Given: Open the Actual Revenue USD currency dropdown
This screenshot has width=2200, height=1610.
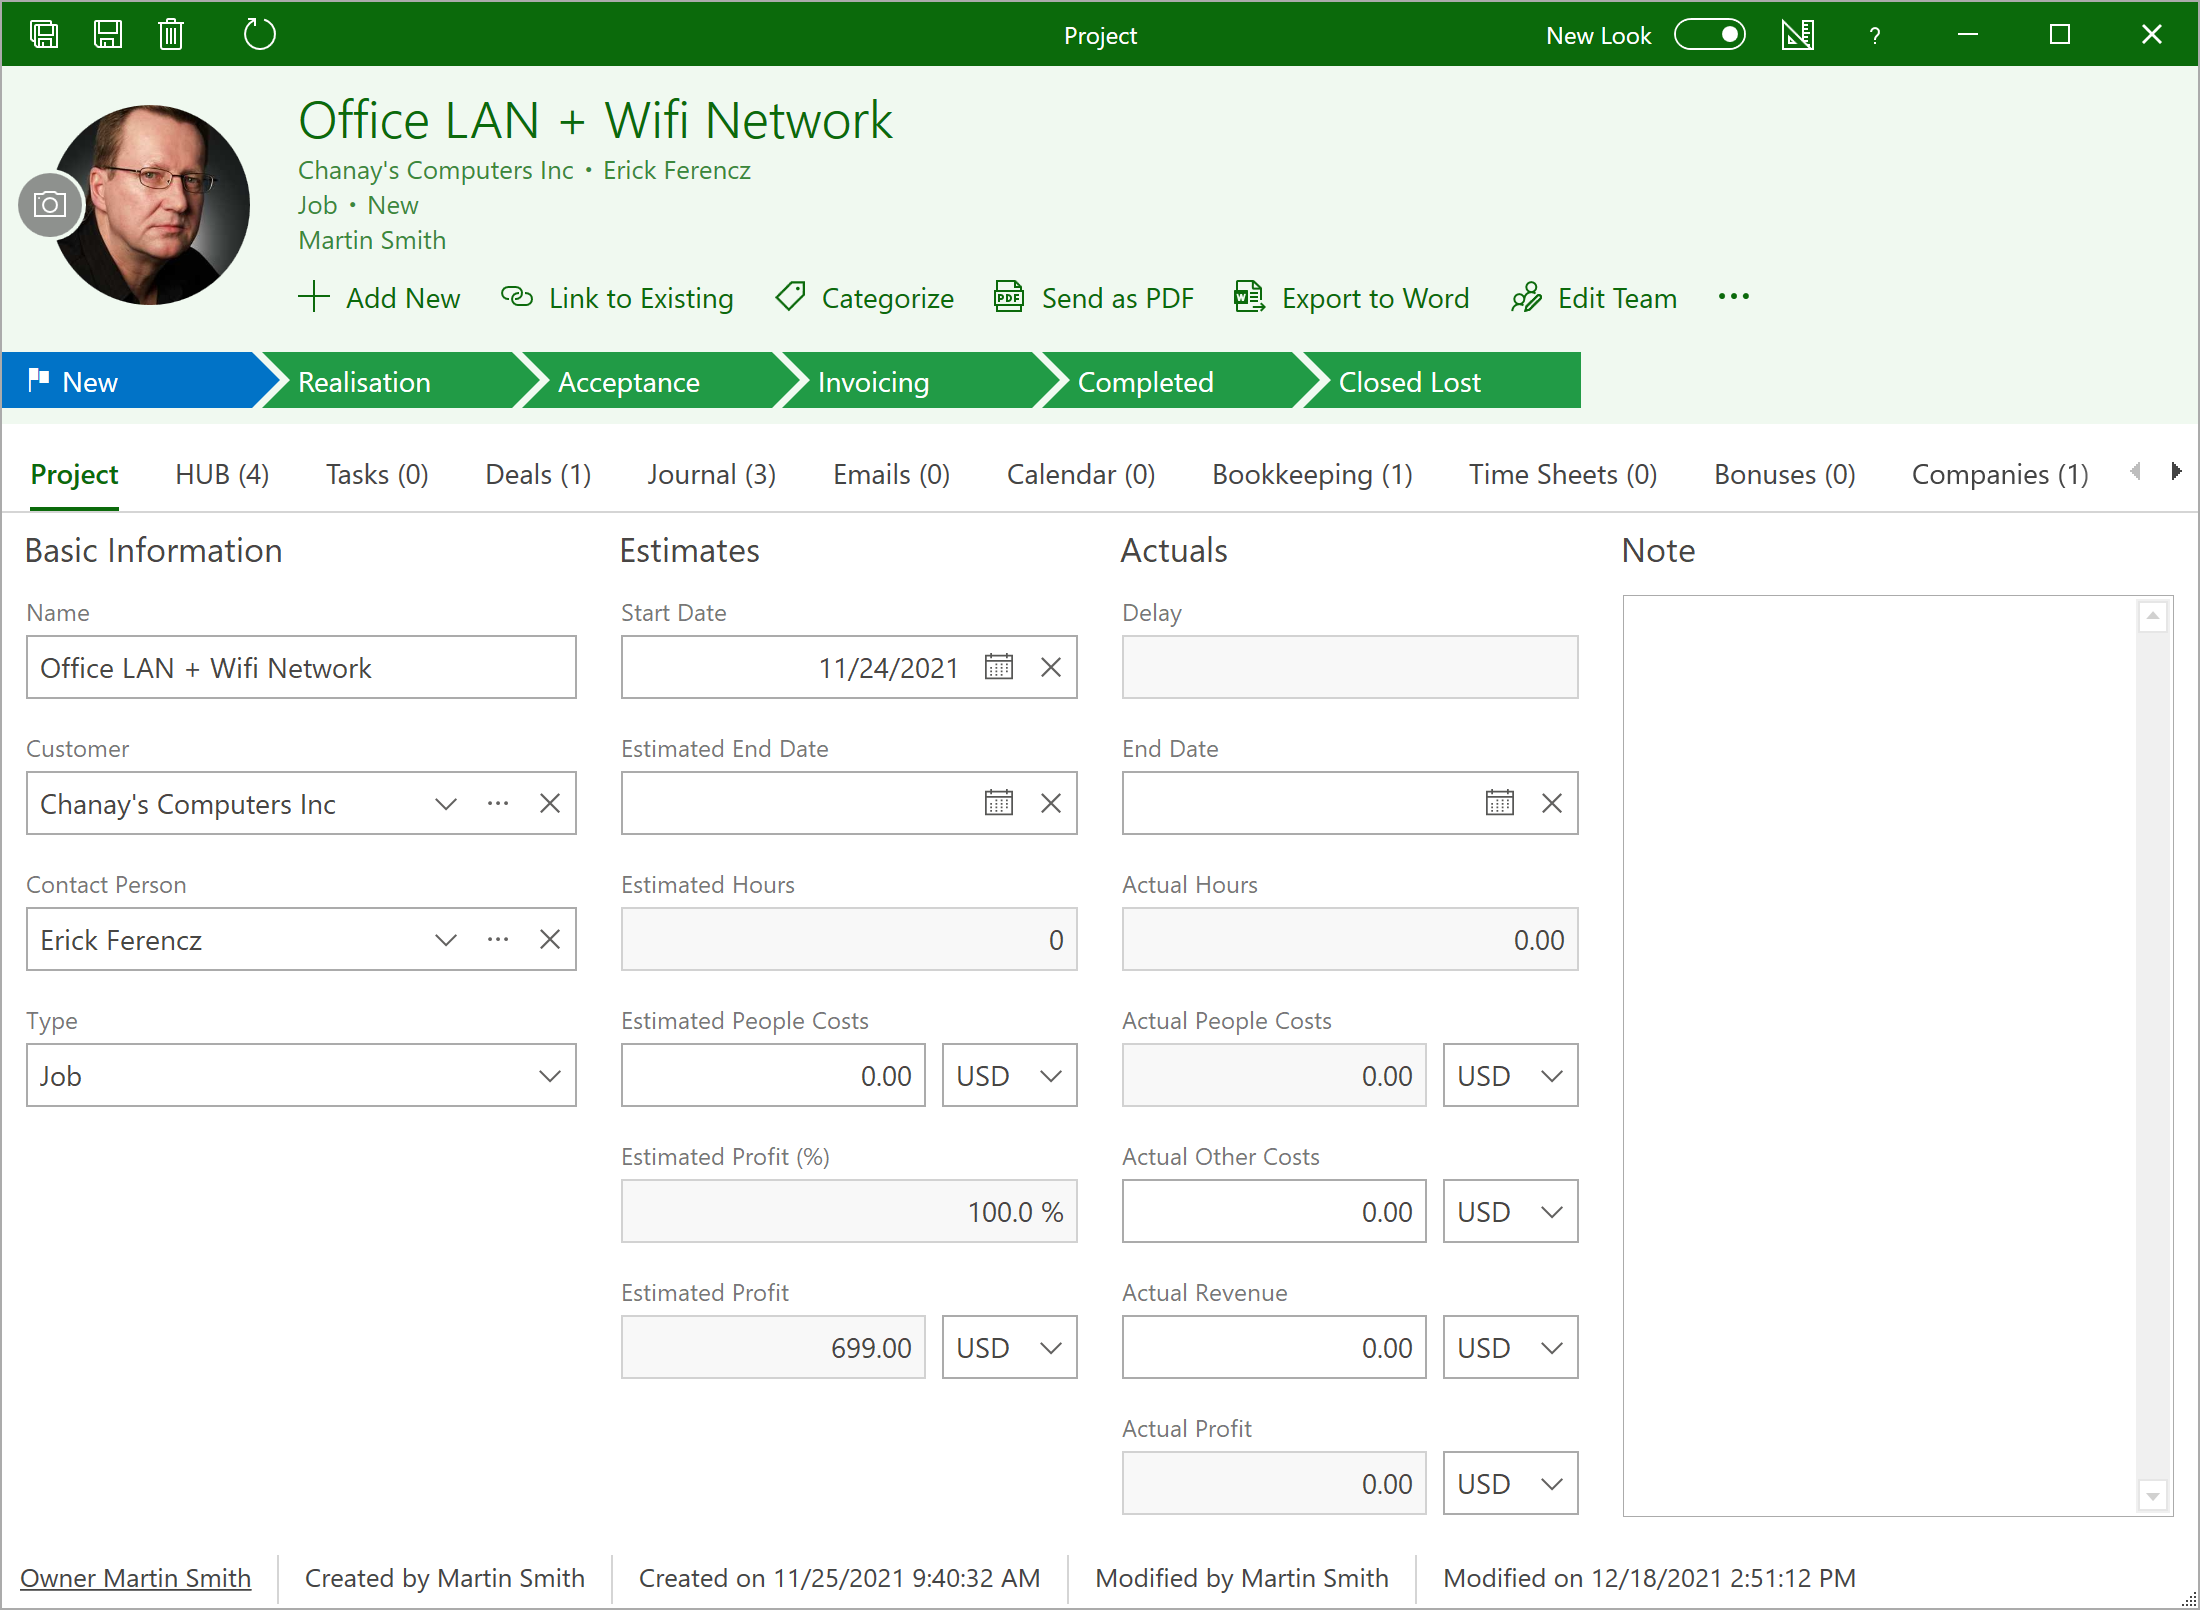Looking at the screenshot, I should [x=1510, y=1348].
